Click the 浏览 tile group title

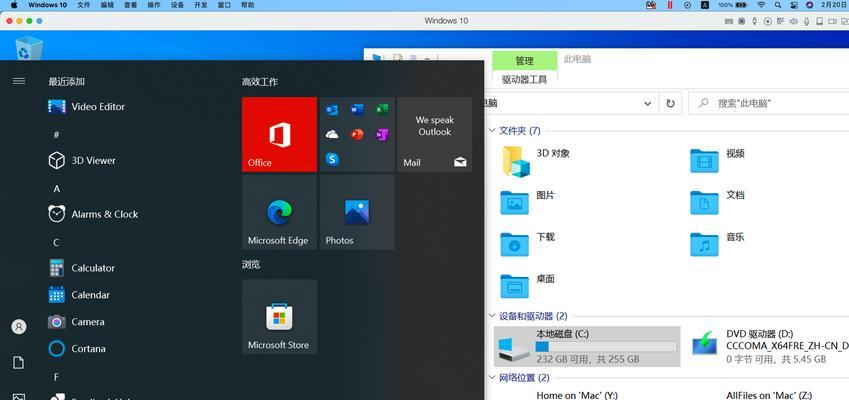(x=251, y=264)
